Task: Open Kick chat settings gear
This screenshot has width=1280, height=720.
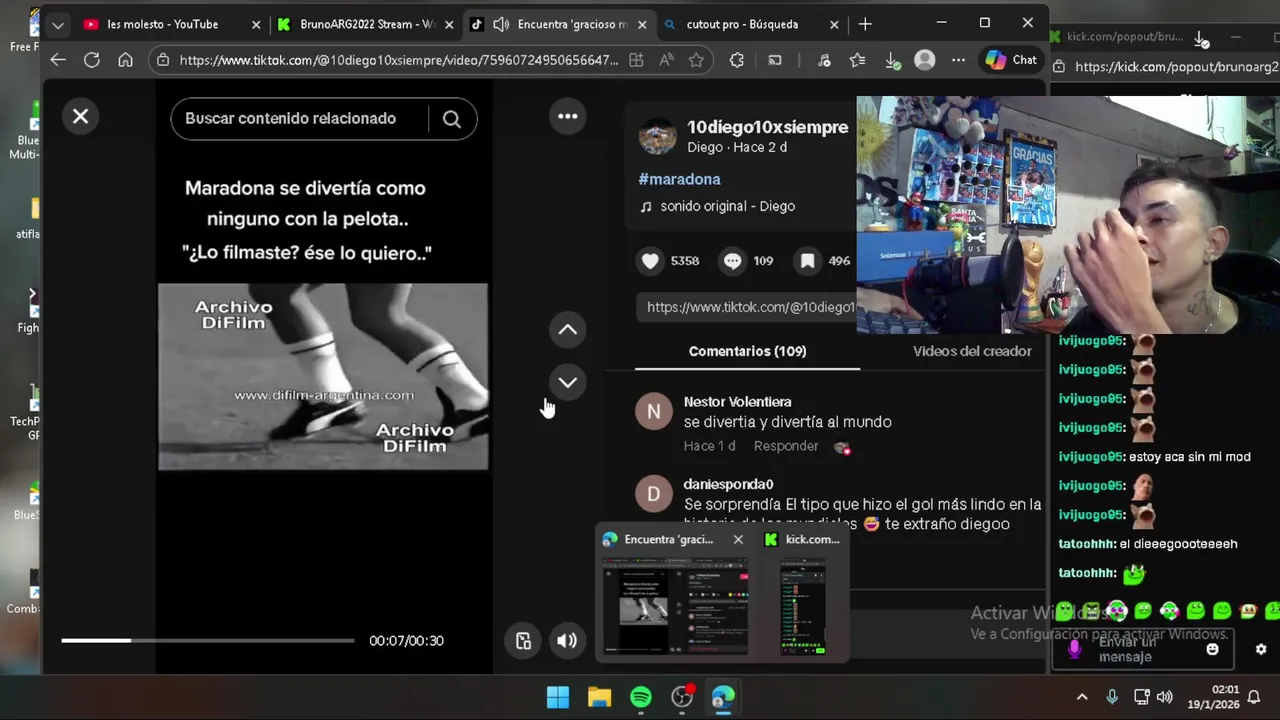Action: [x=1261, y=649]
